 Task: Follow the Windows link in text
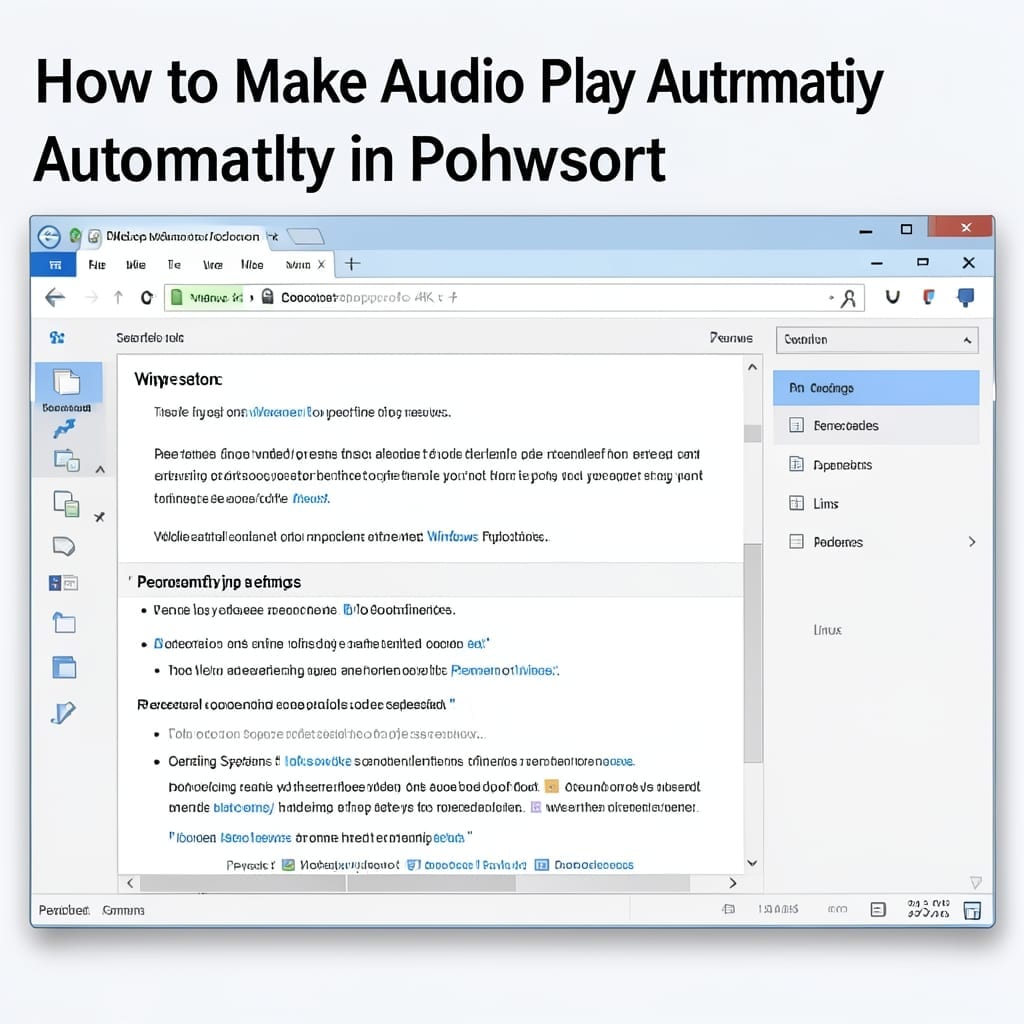[x=453, y=537]
